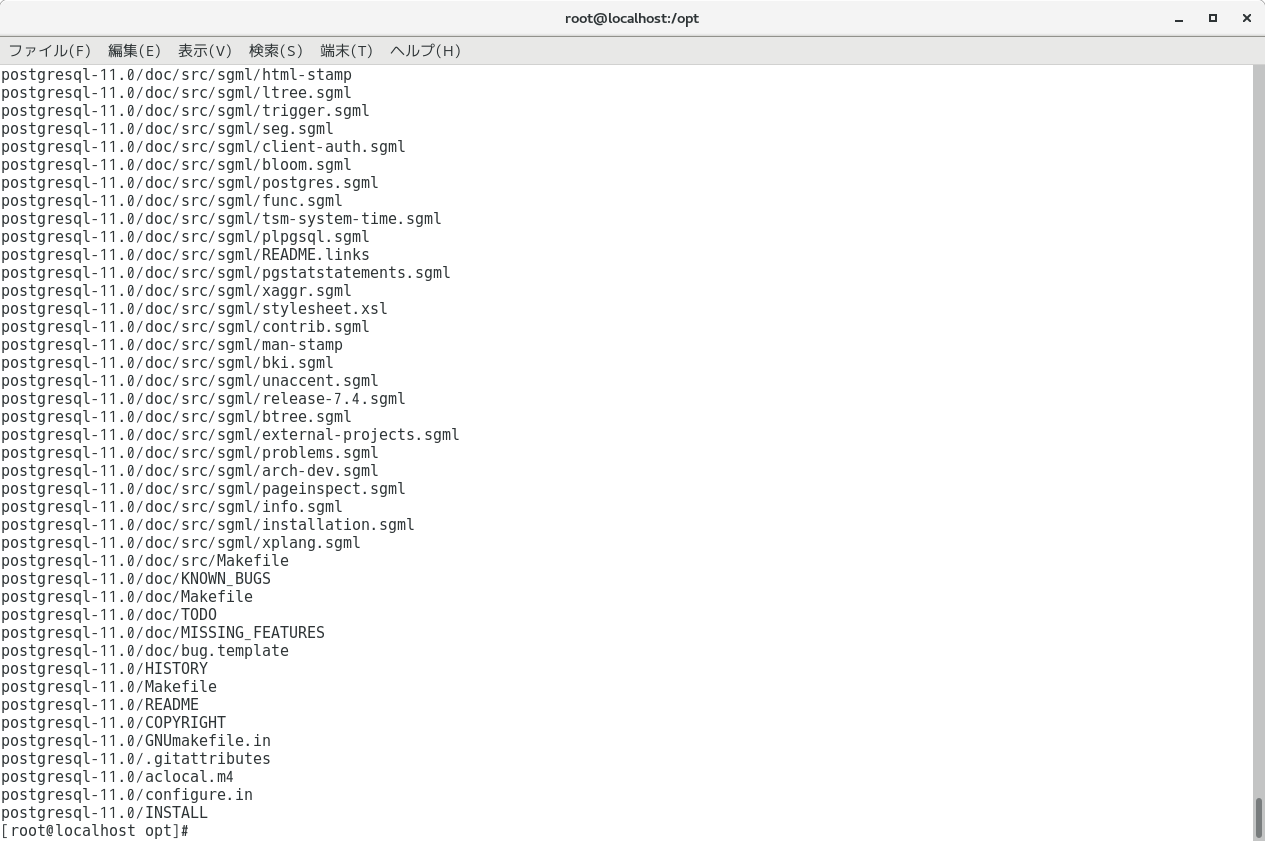The image size is (1265, 841).
Task: Click the line ending xplang.sgml
Action: click(x=181, y=543)
